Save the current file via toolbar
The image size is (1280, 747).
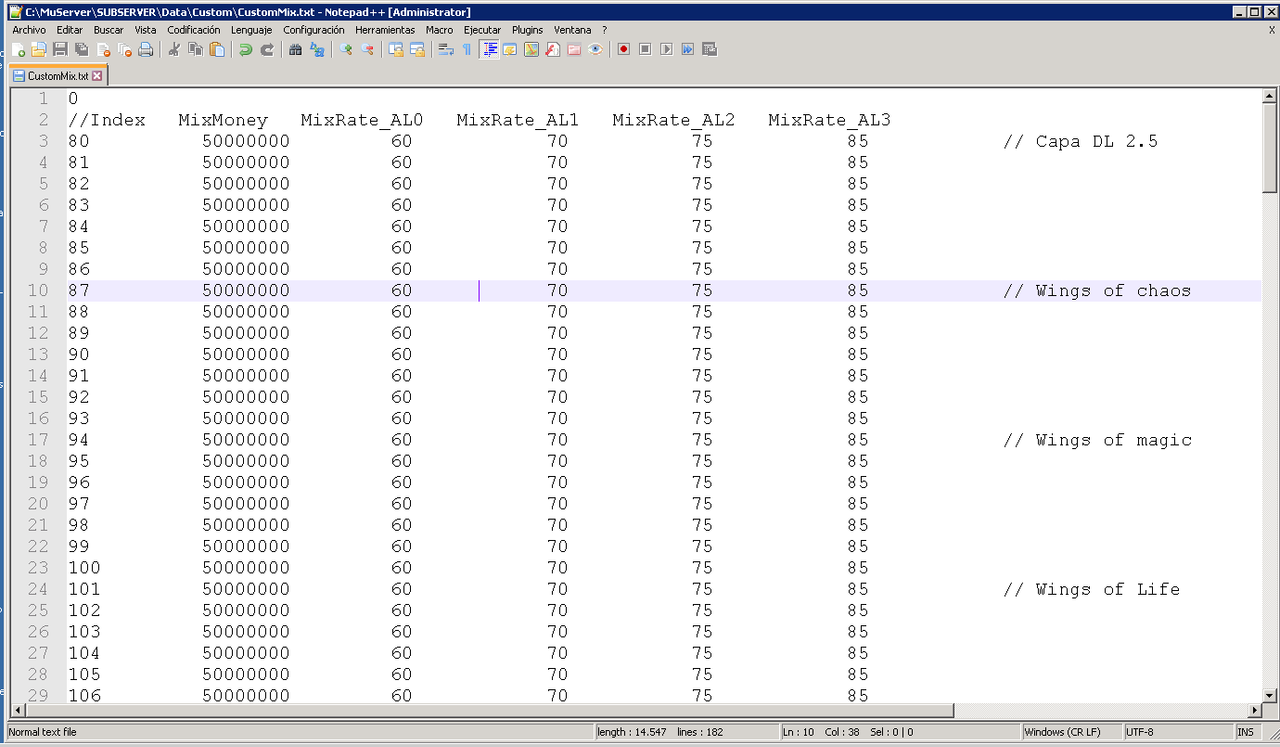(60, 49)
